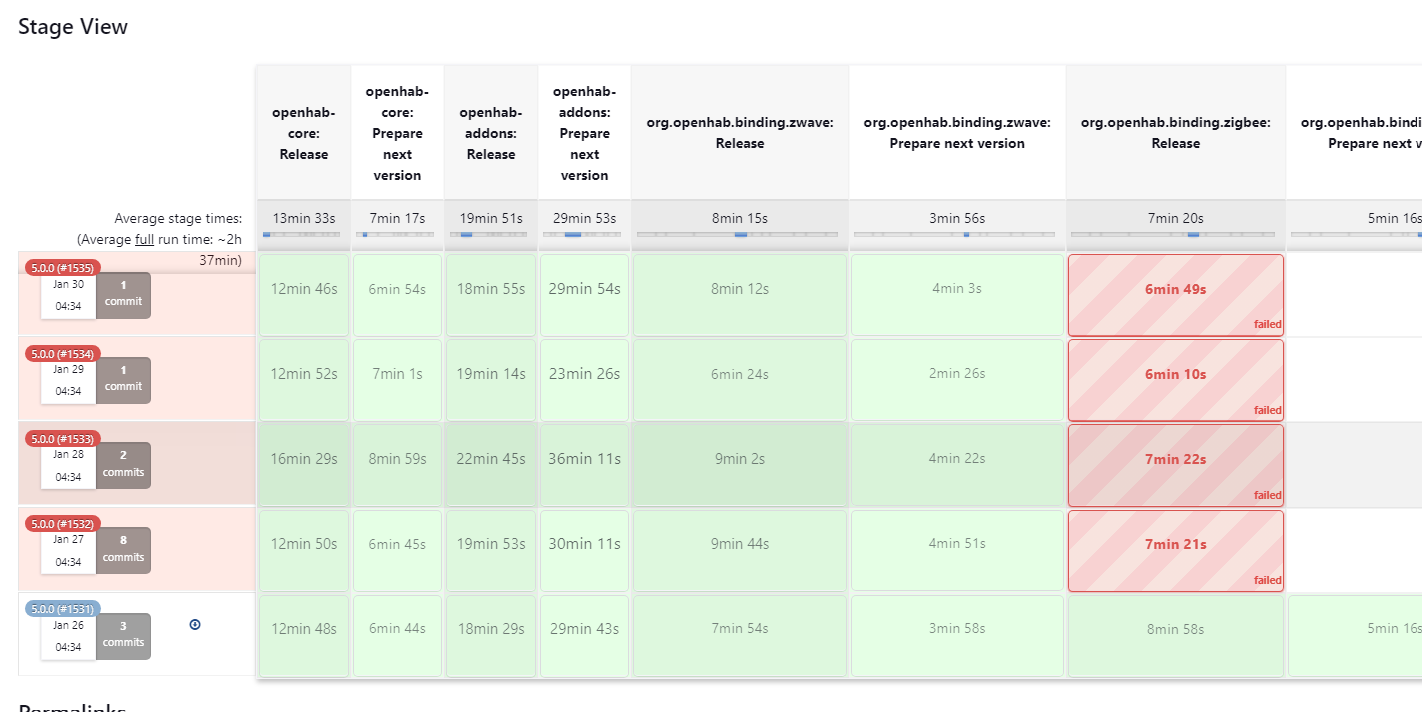Viewport: 1422px width, 712px height.
Task: Click org.openhab.binding.zwave: Release column header
Action: 740,133
